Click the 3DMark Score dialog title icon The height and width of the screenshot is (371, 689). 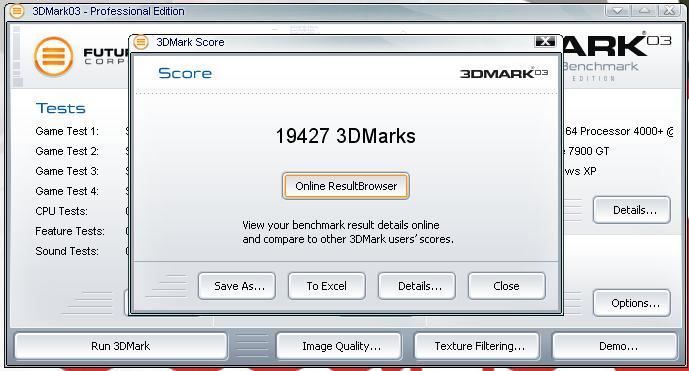pos(141,42)
